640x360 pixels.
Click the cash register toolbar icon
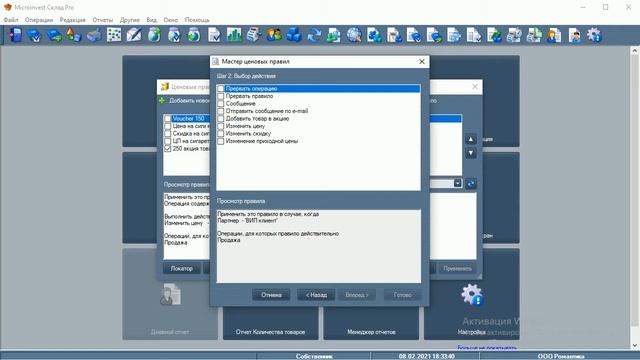[x=254, y=36]
